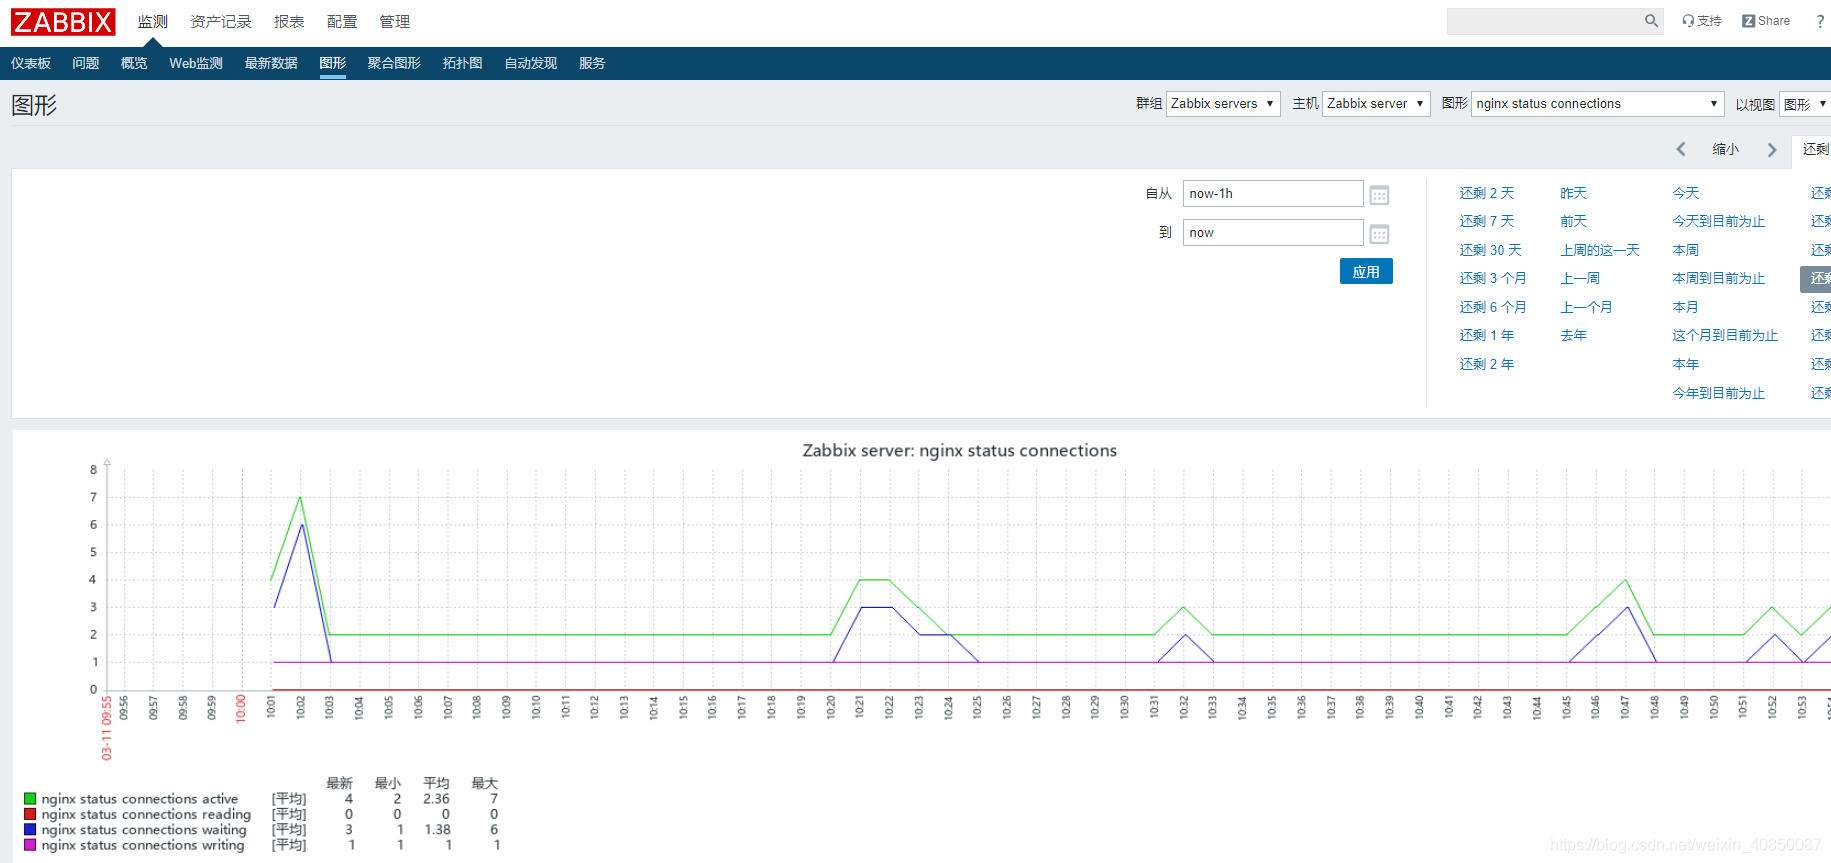Image resolution: width=1831 pixels, height=863 pixels.
Task: Select 还剩 30 天 time range
Action: click(x=1491, y=250)
